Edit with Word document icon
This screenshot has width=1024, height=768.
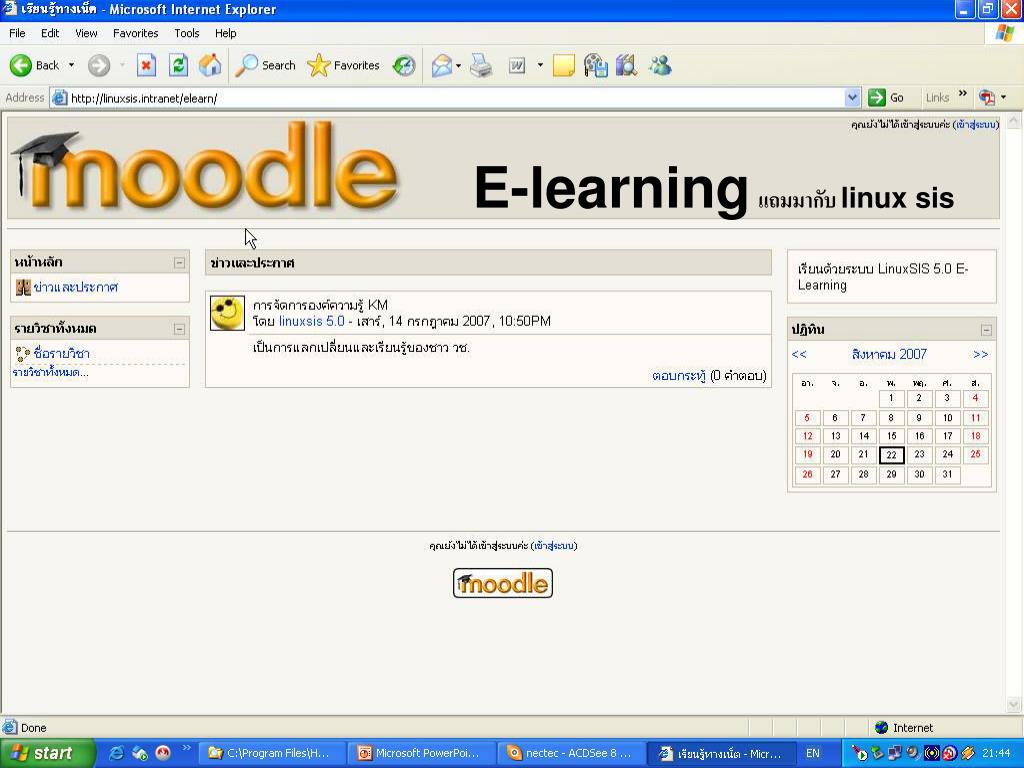(517, 65)
